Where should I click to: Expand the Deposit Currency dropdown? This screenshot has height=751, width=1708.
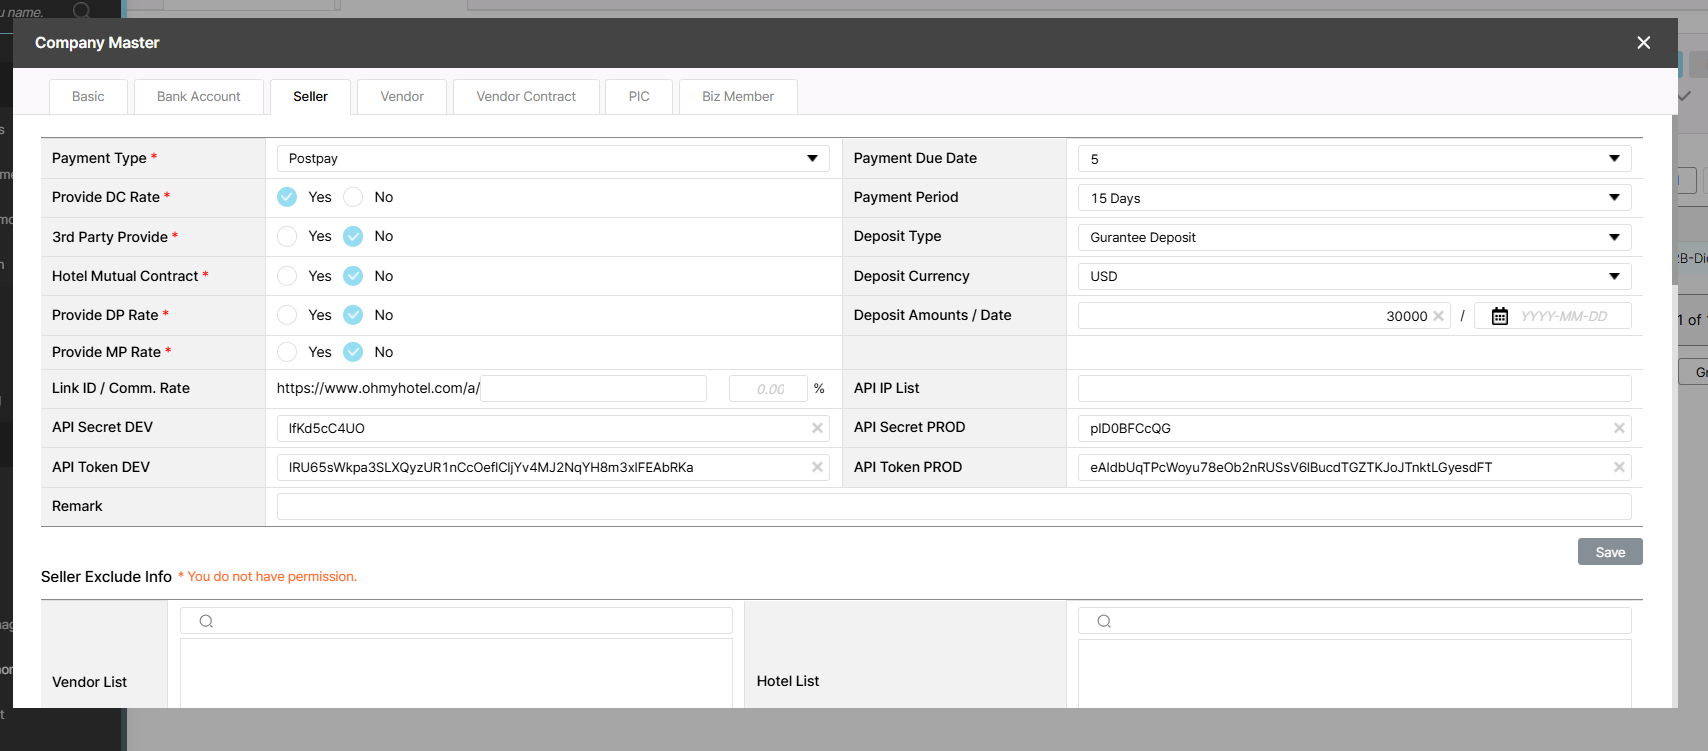(x=1354, y=276)
